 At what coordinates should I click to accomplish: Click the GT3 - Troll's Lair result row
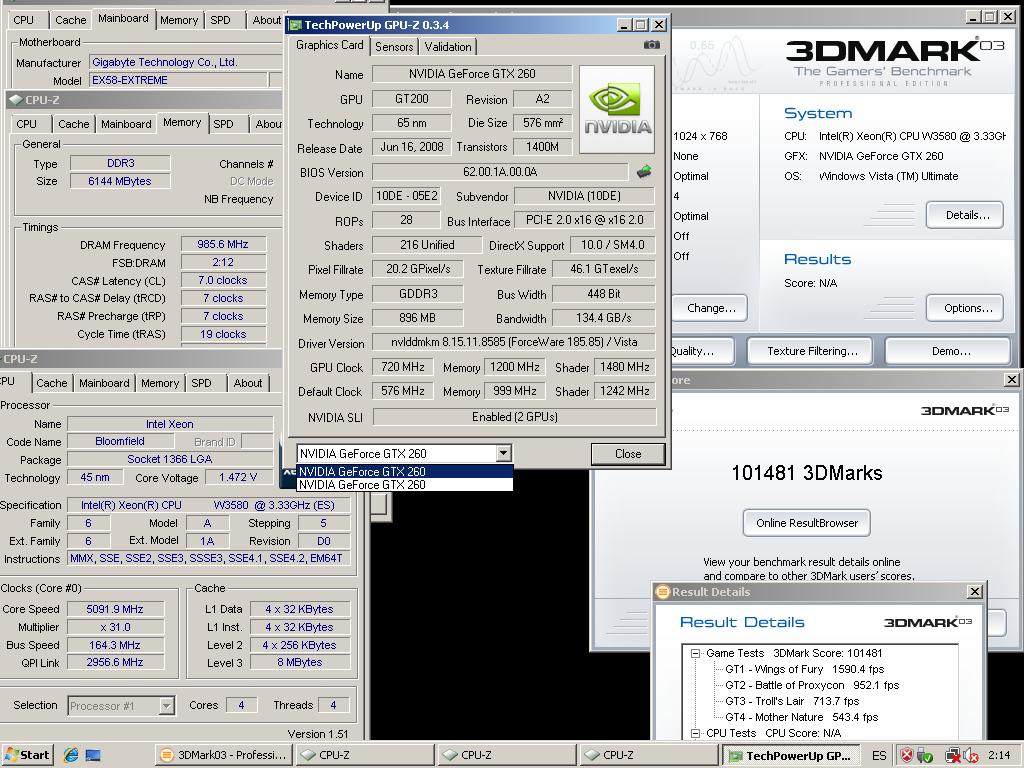(792, 701)
